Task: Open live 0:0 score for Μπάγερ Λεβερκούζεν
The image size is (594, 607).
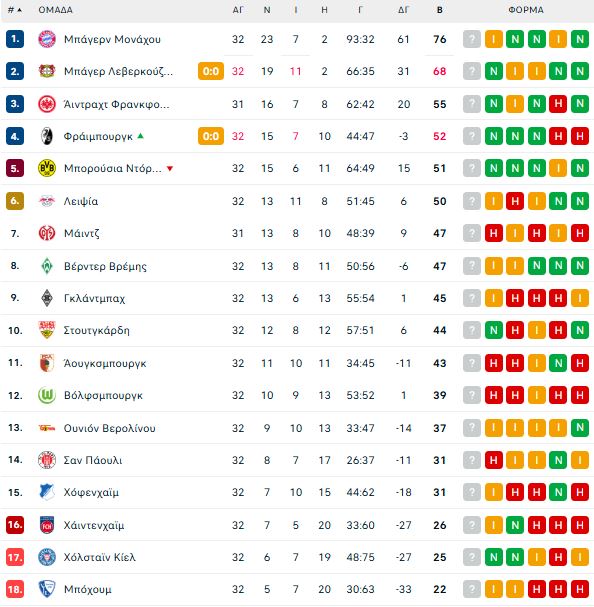Action: pyautogui.click(x=211, y=71)
